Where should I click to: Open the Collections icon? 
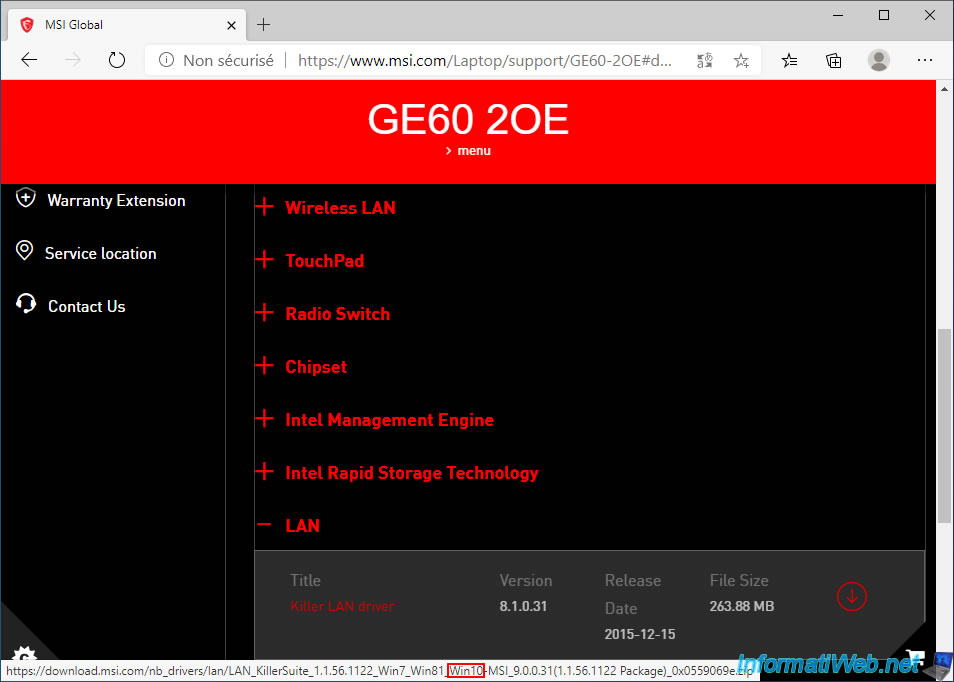pyautogui.click(x=834, y=60)
